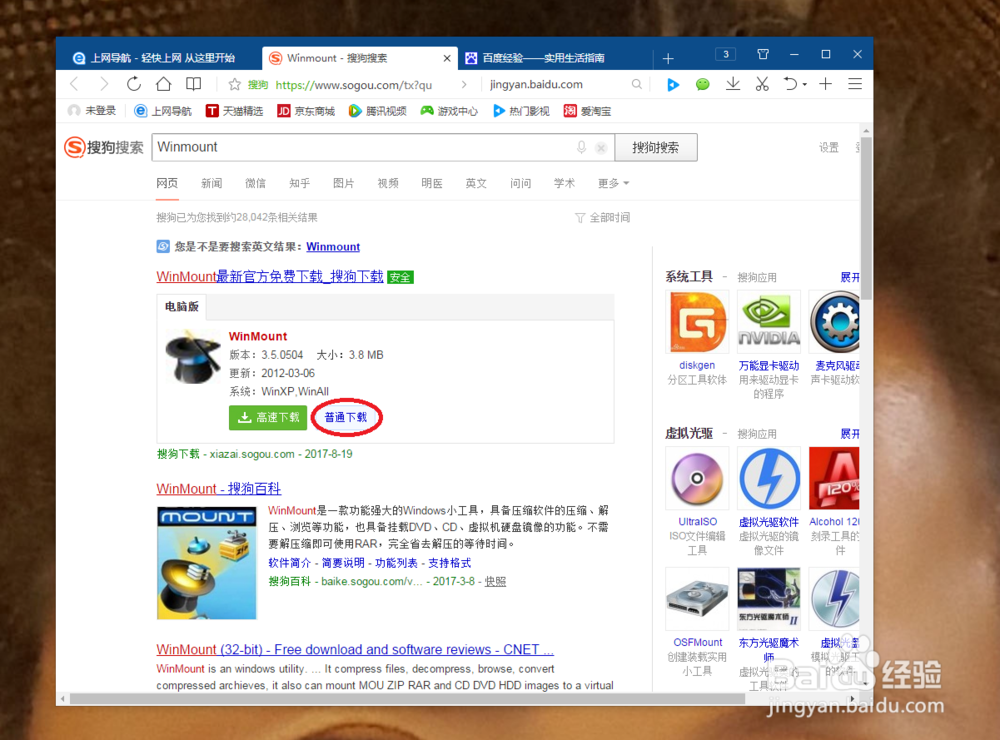Open the diskgen app icon
The image size is (1000, 740).
tap(697, 322)
